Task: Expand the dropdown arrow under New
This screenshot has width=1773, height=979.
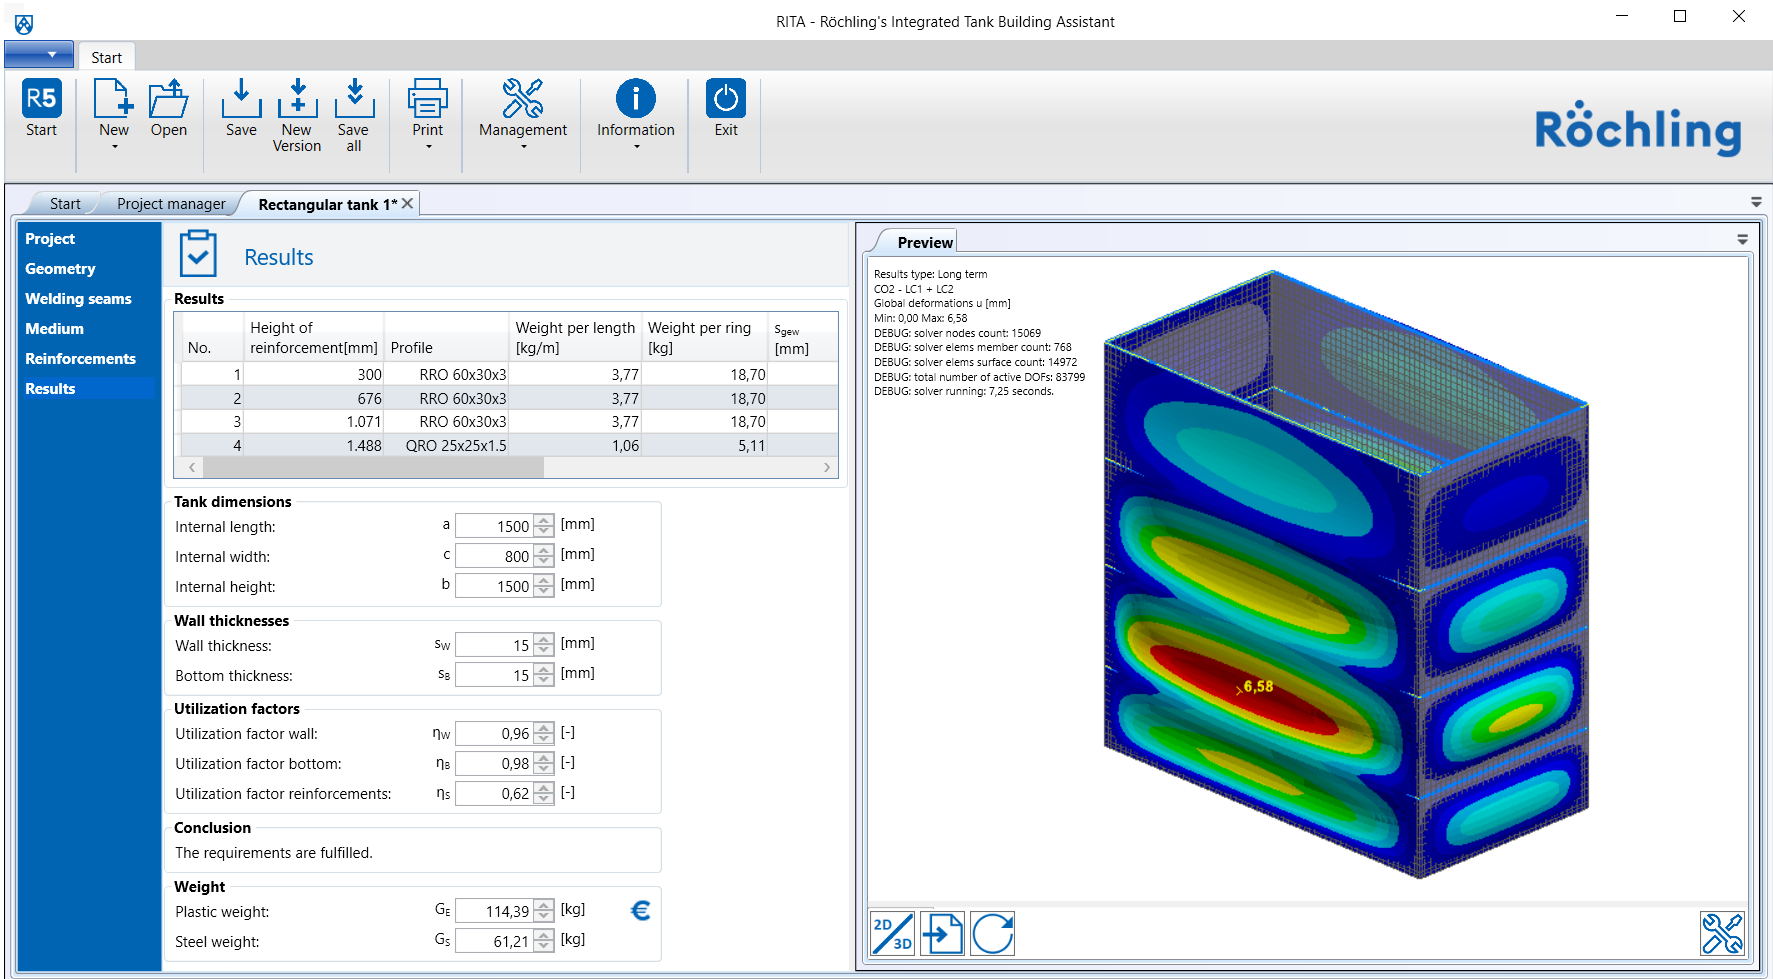Action: pos(114,147)
